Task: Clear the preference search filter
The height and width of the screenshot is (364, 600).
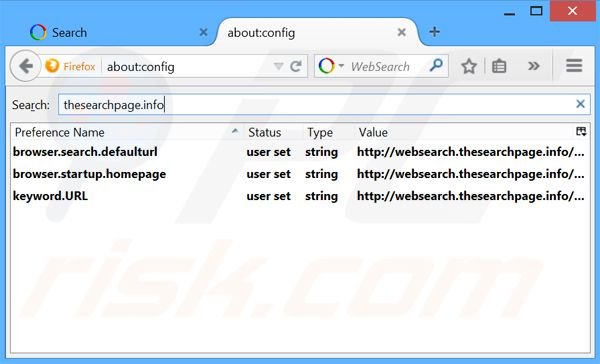Action: click(580, 104)
